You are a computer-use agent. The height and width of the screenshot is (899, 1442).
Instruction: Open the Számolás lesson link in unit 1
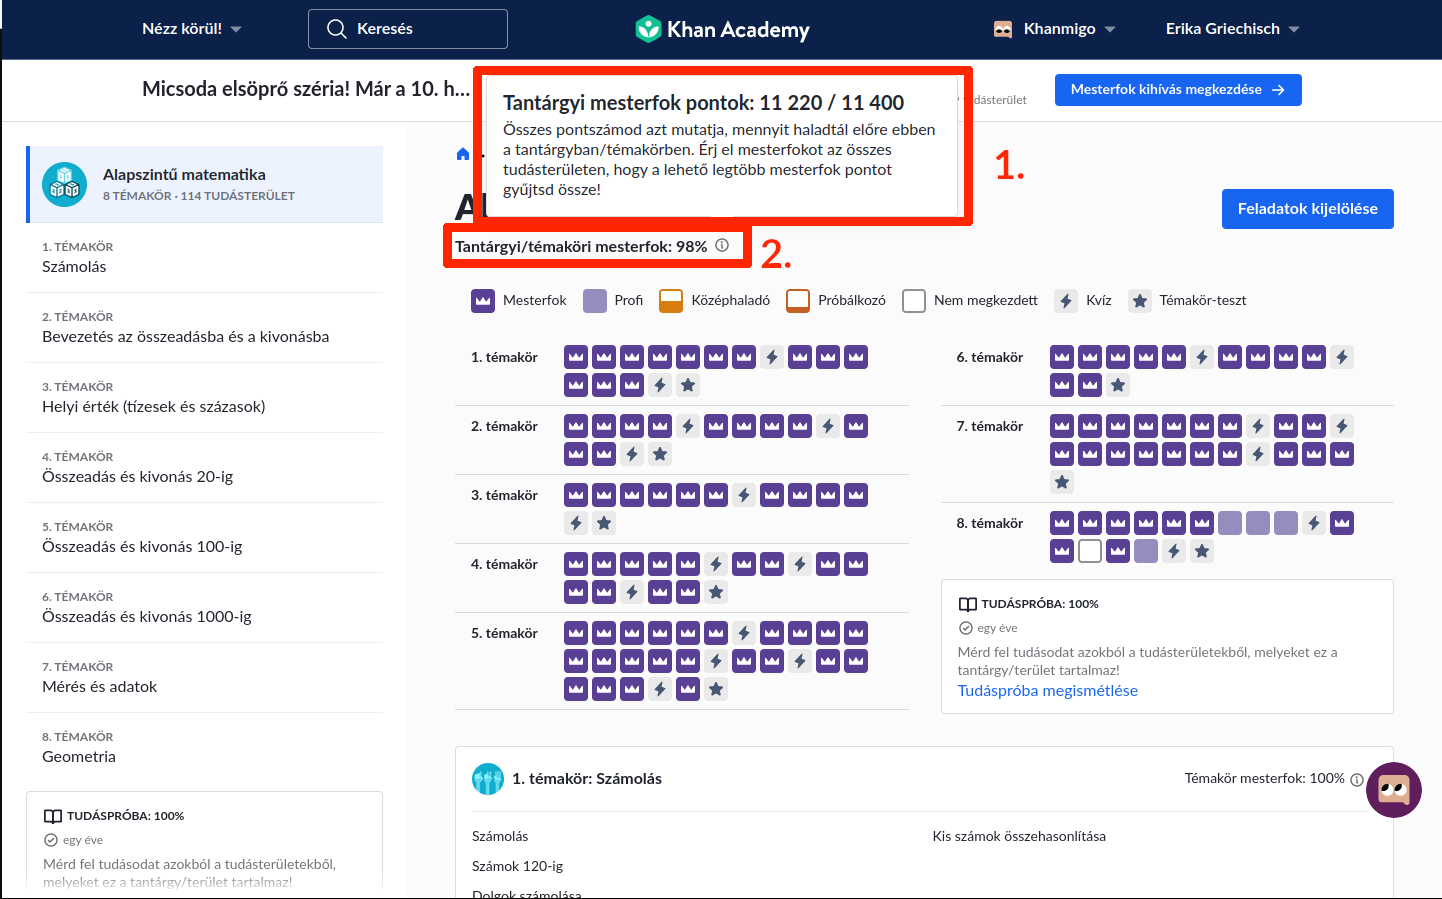(x=500, y=836)
